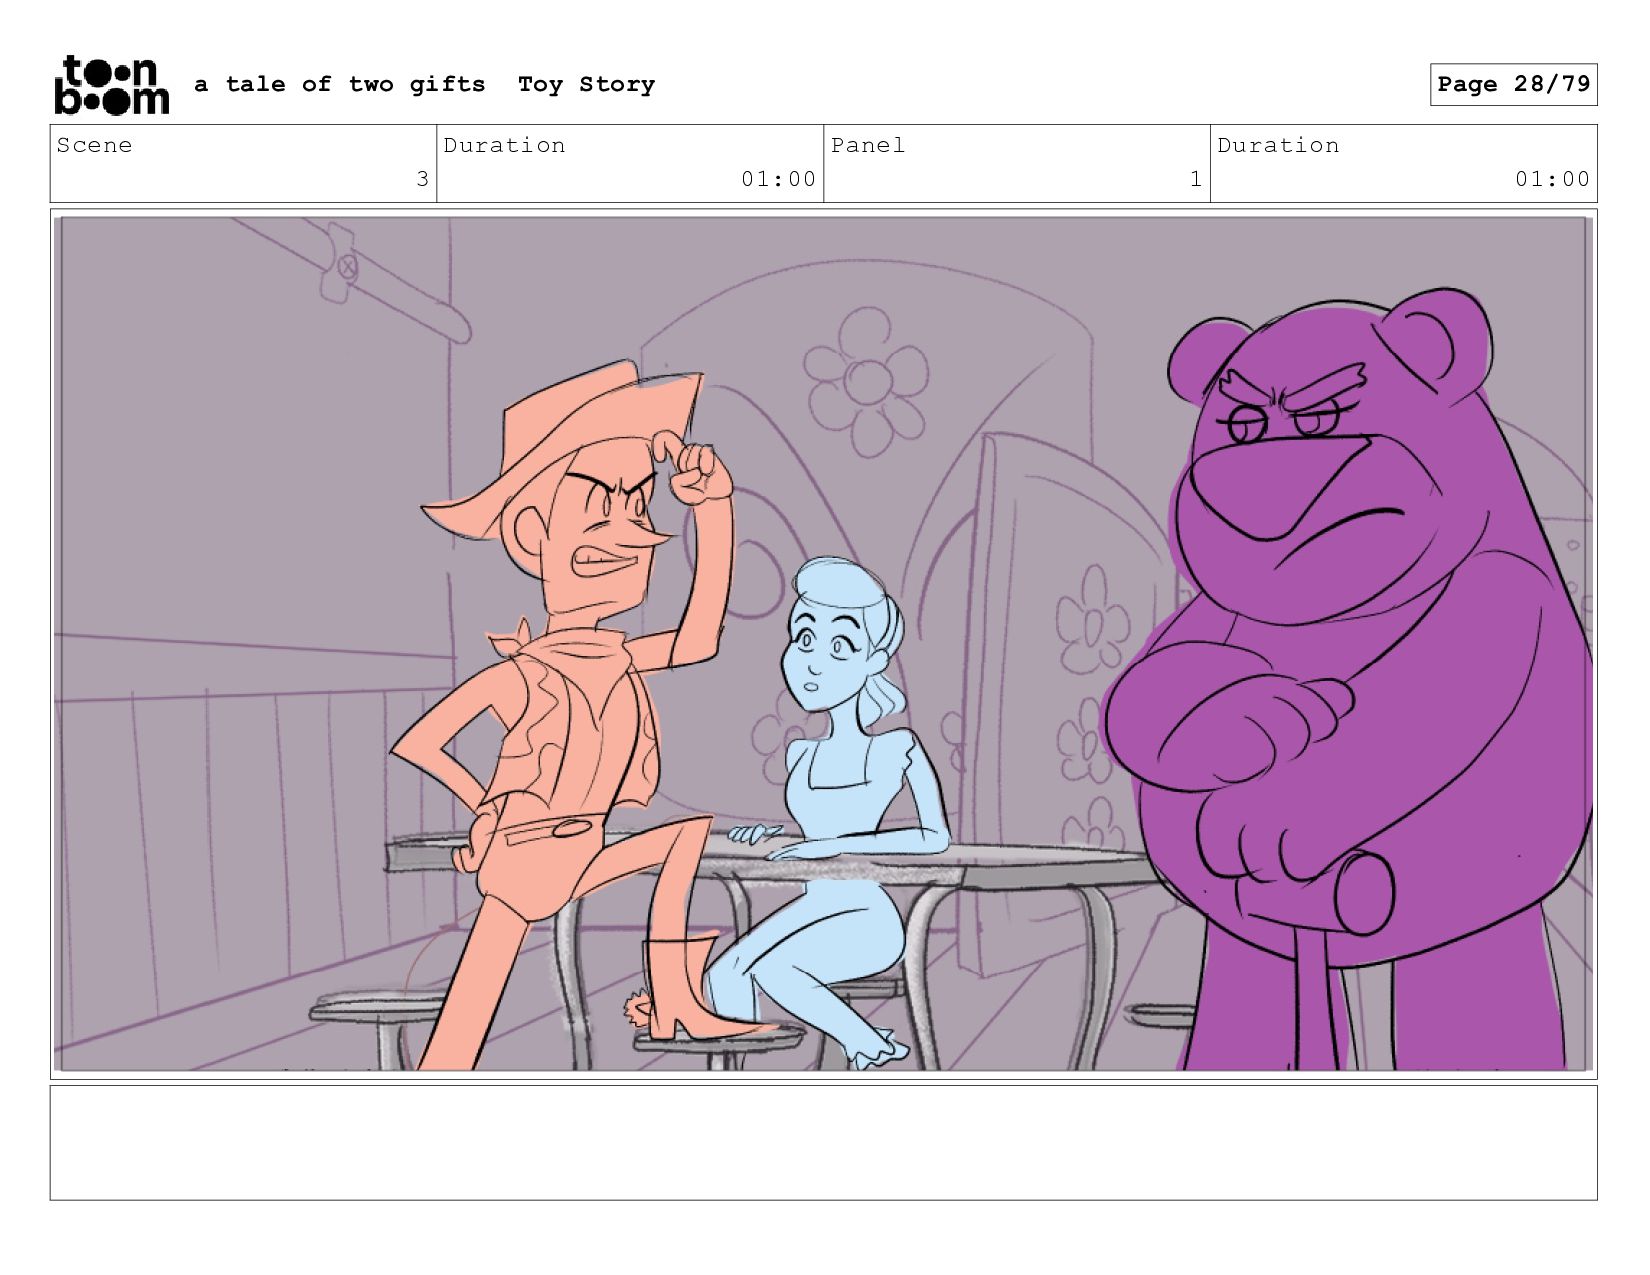This screenshot has height=1275, width=1650.
Task: Click the Toon Boom logo
Action: [x=111, y=85]
